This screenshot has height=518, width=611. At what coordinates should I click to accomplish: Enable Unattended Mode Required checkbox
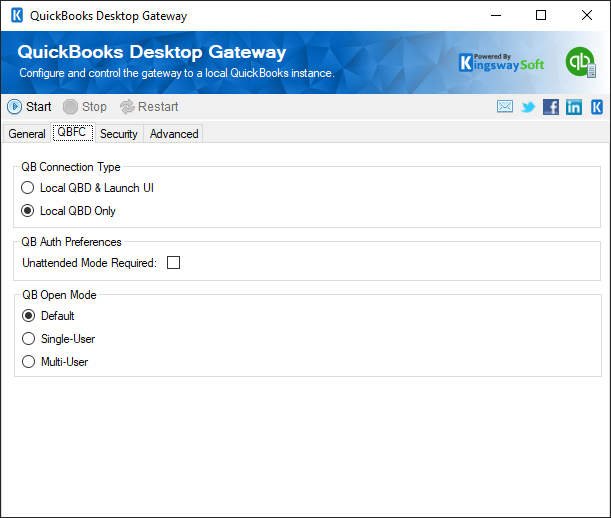click(173, 263)
